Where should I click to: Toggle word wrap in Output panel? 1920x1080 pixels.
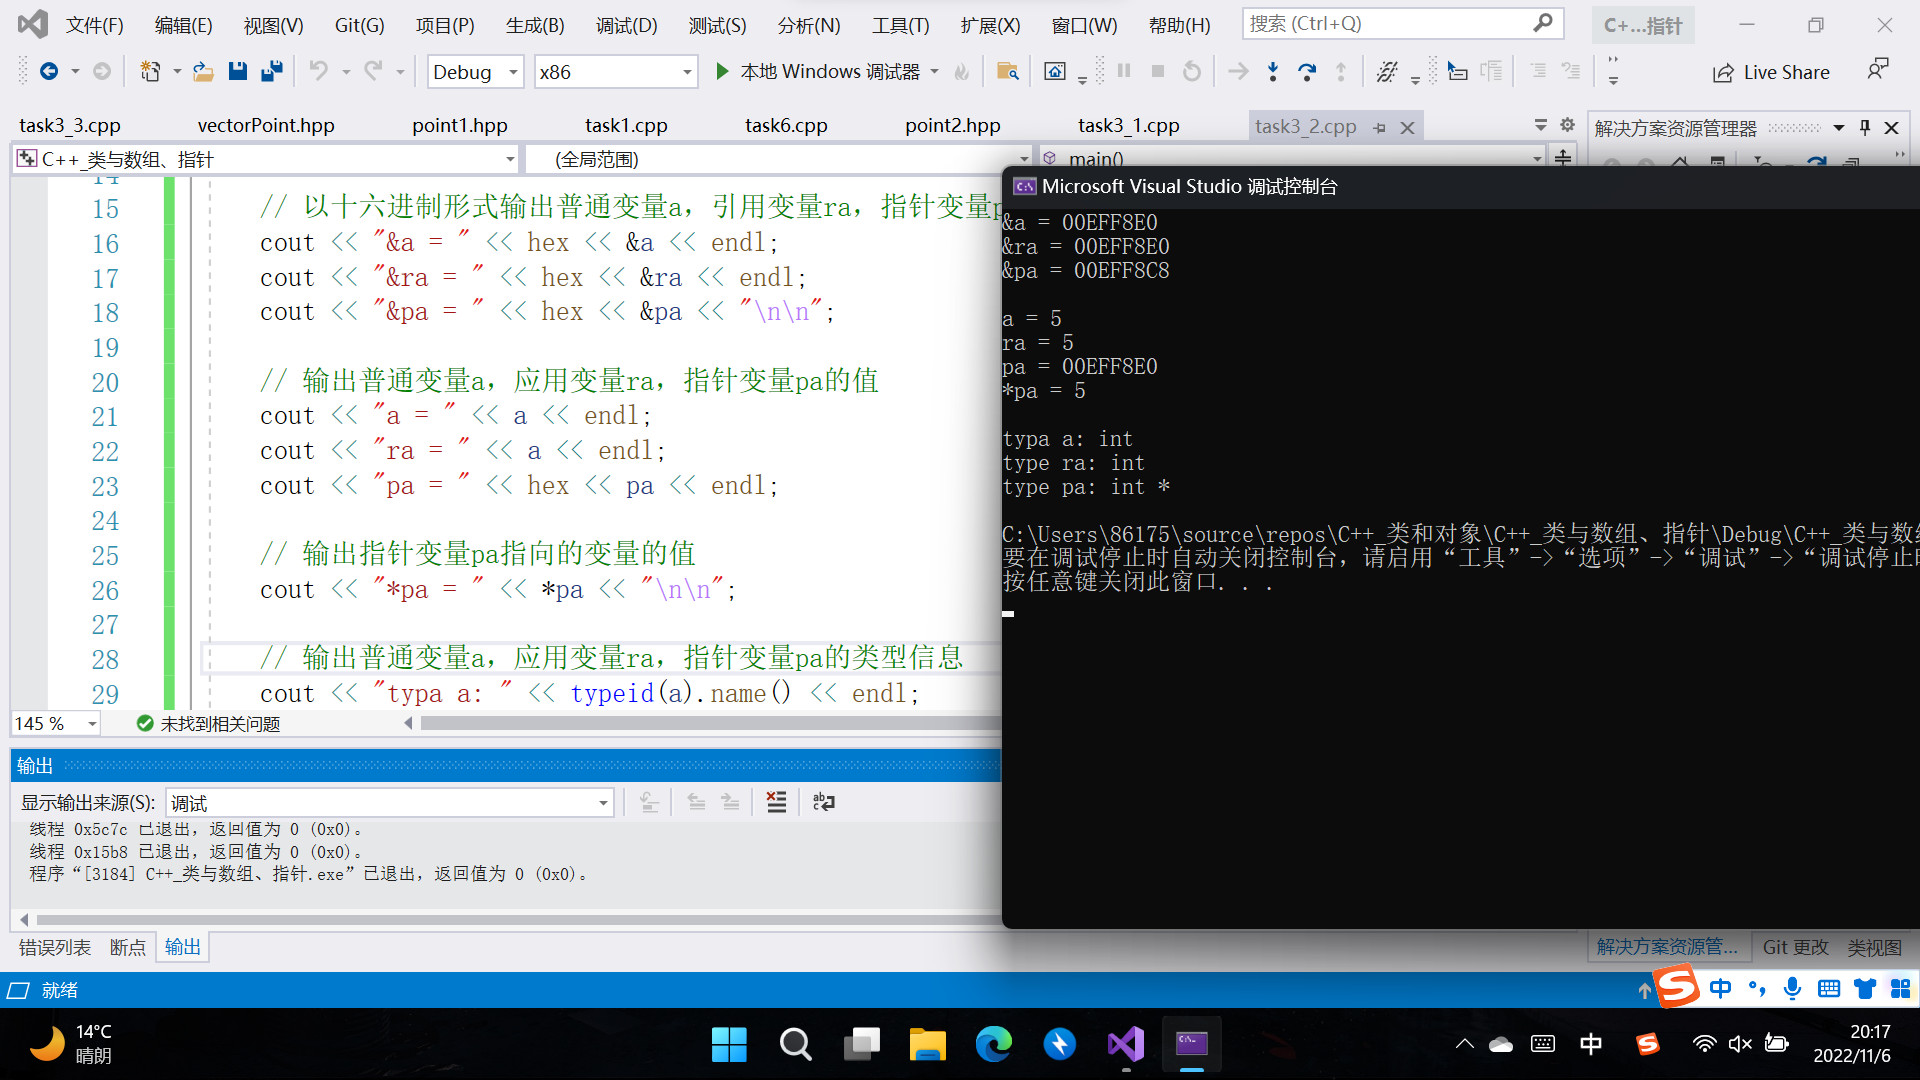click(823, 802)
